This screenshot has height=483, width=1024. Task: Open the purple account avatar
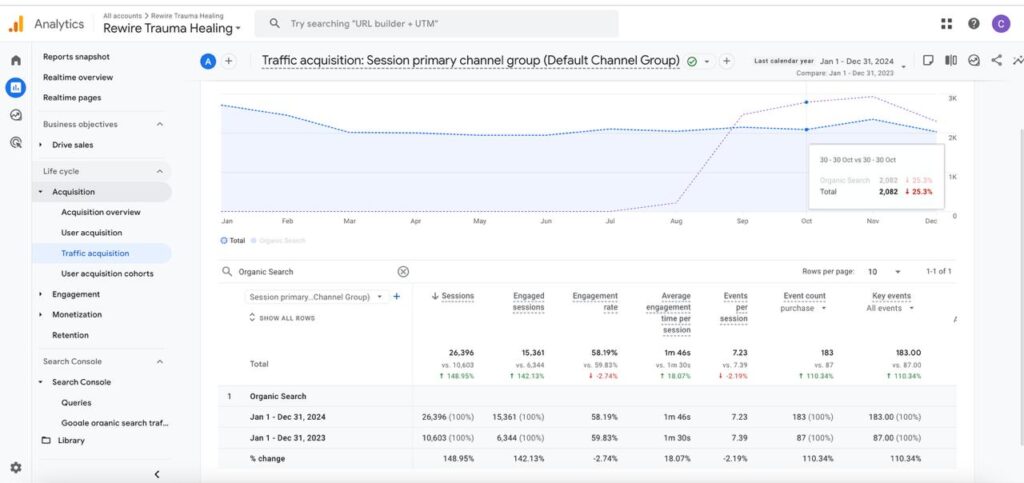(1000, 23)
